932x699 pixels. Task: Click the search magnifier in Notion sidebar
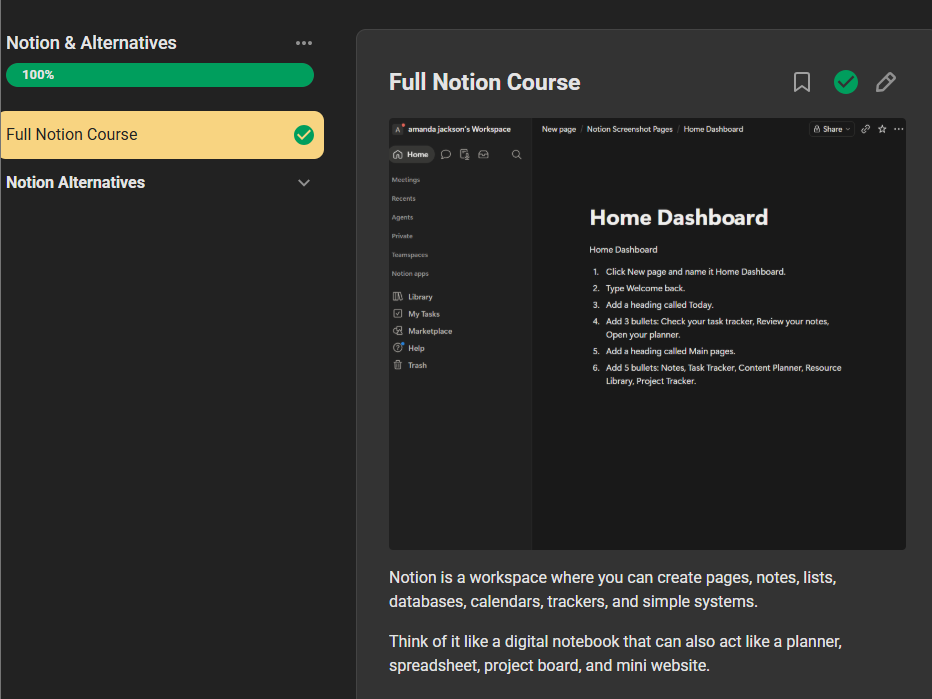pyautogui.click(x=517, y=155)
